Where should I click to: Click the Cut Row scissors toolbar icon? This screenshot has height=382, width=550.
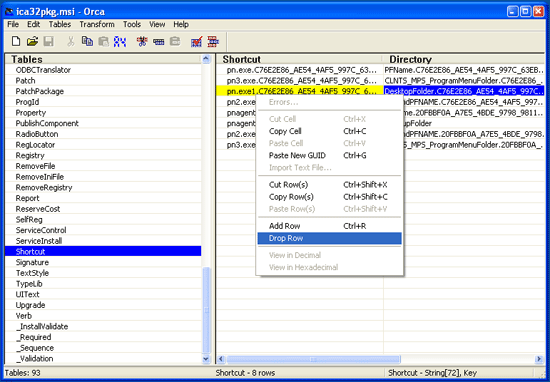pyautogui.click(x=142, y=41)
